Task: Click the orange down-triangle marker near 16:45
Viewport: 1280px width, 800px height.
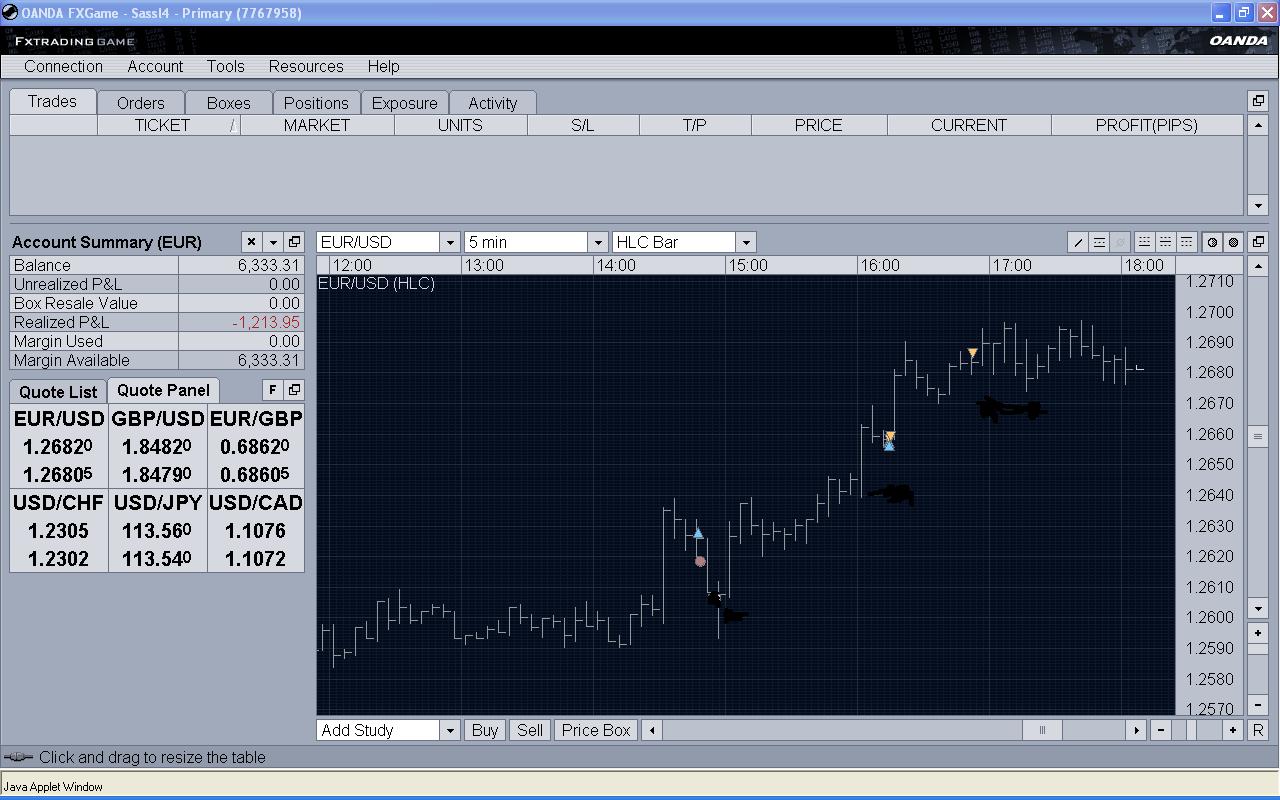Action: pos(972,353)
